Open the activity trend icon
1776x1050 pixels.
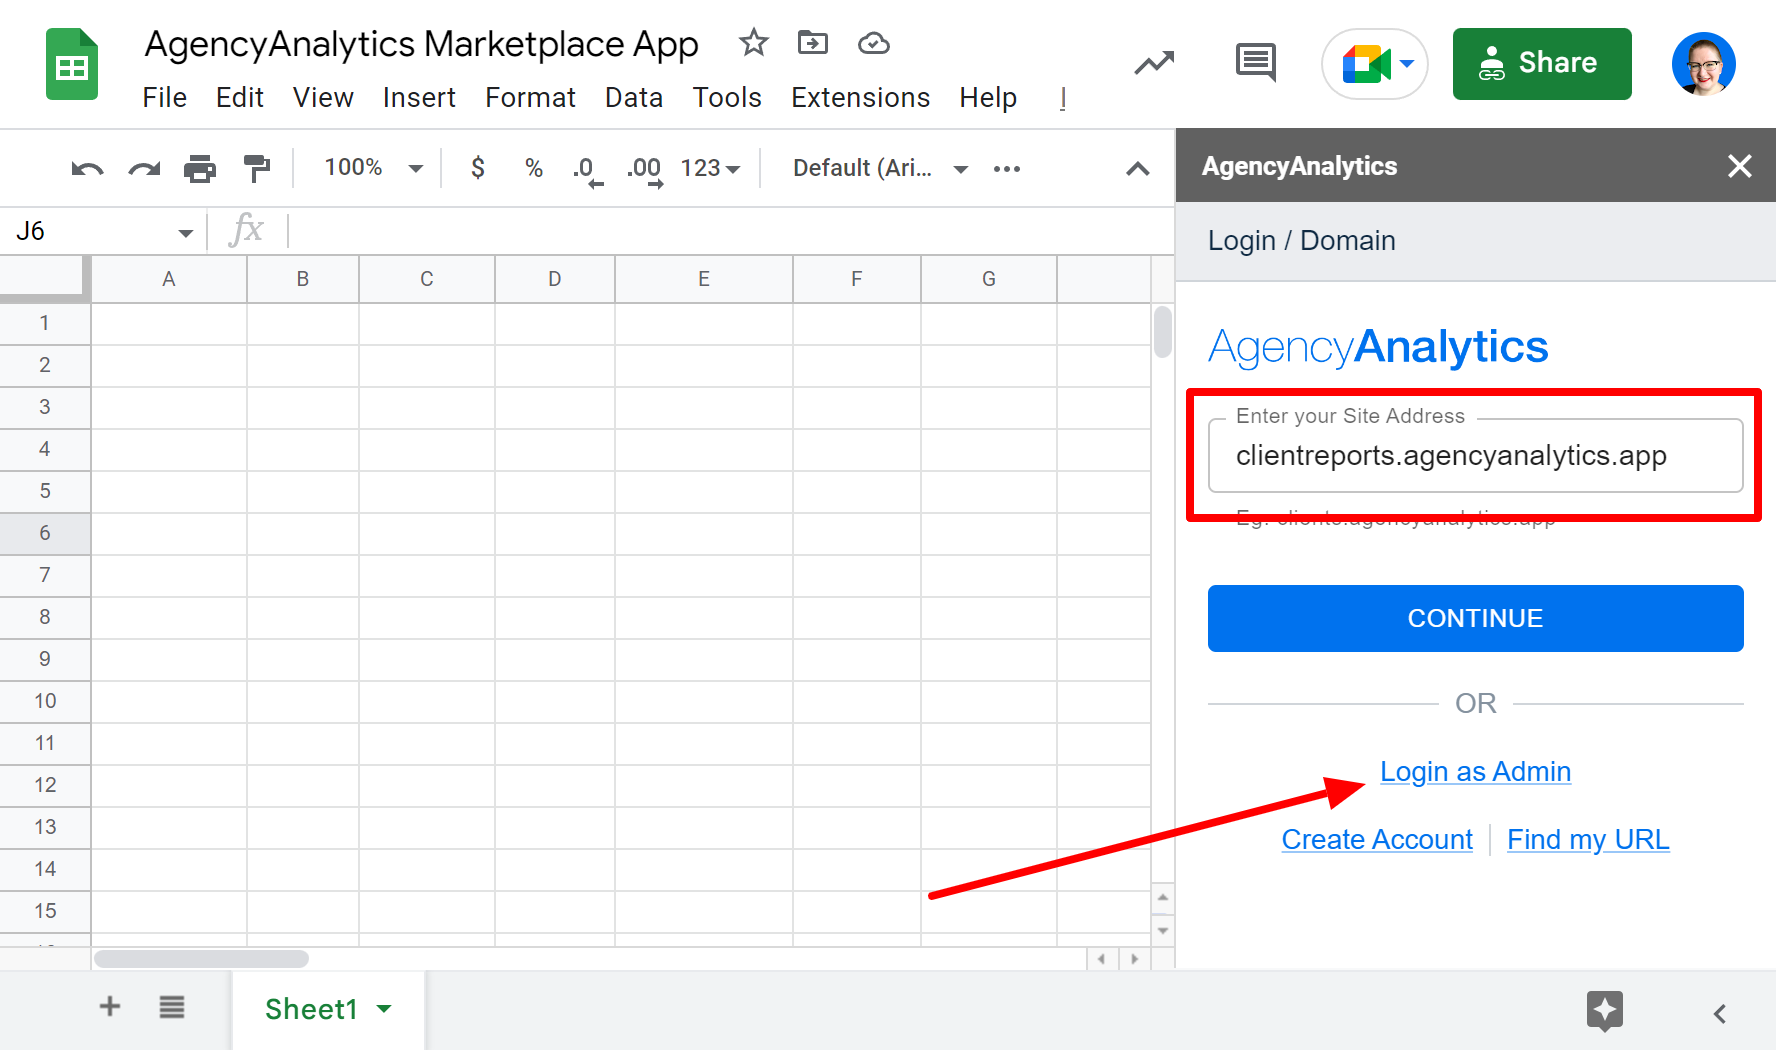(x=1154, y=64)
